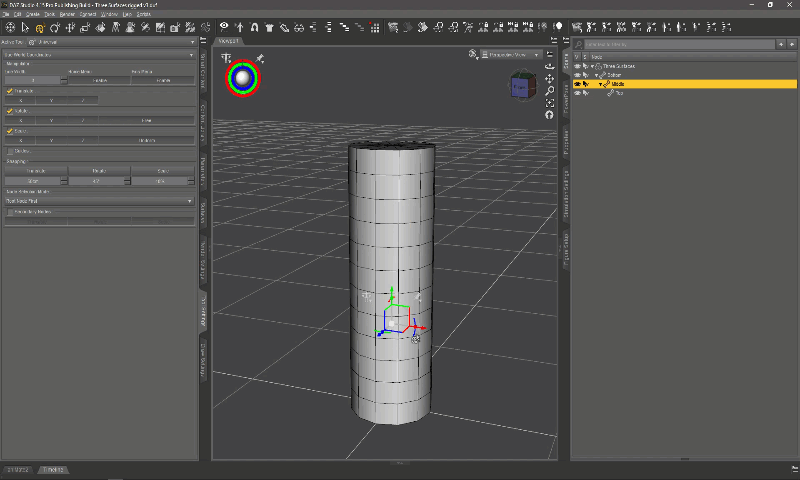Toggle visibility of the Bottom bone
This screenshot has width=800, height=480.
[x=578, y=75]
